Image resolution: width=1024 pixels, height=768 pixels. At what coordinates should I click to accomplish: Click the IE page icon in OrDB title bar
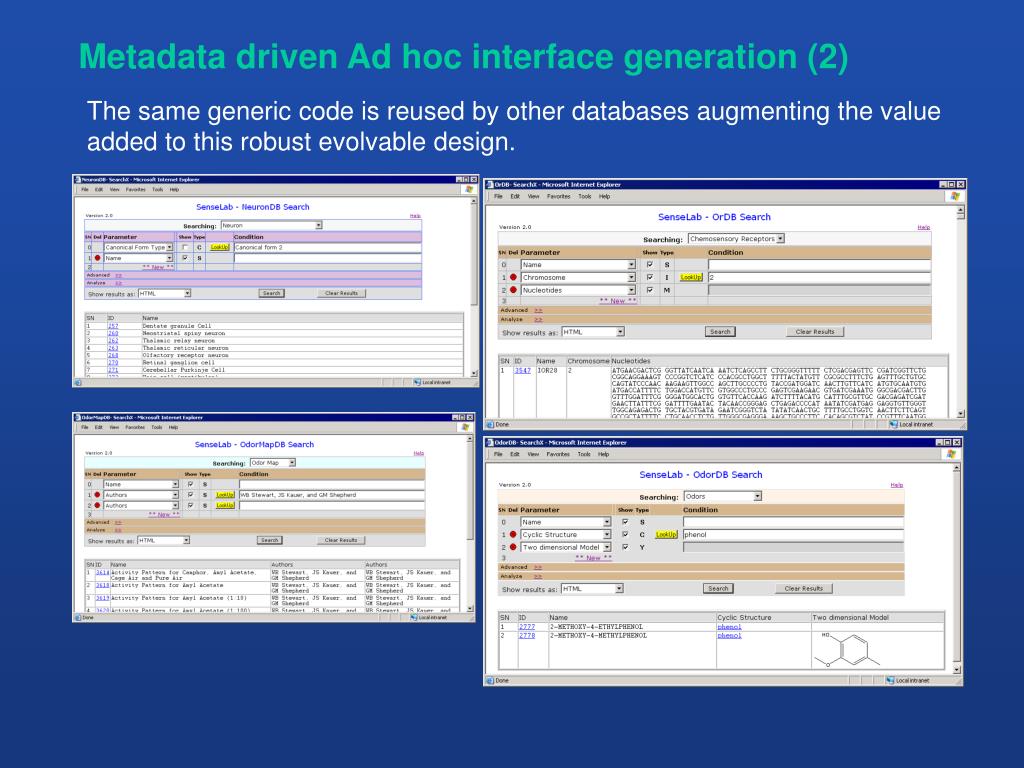(x=490, y=185)
